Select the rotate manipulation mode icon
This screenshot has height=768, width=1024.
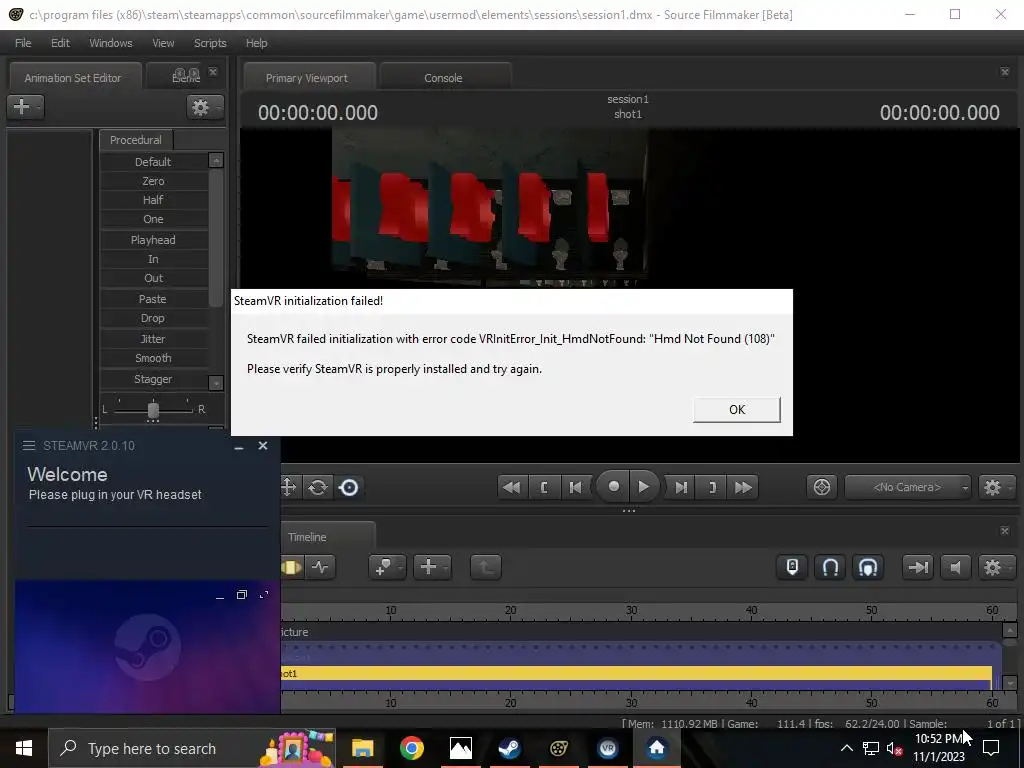point(318,487)
